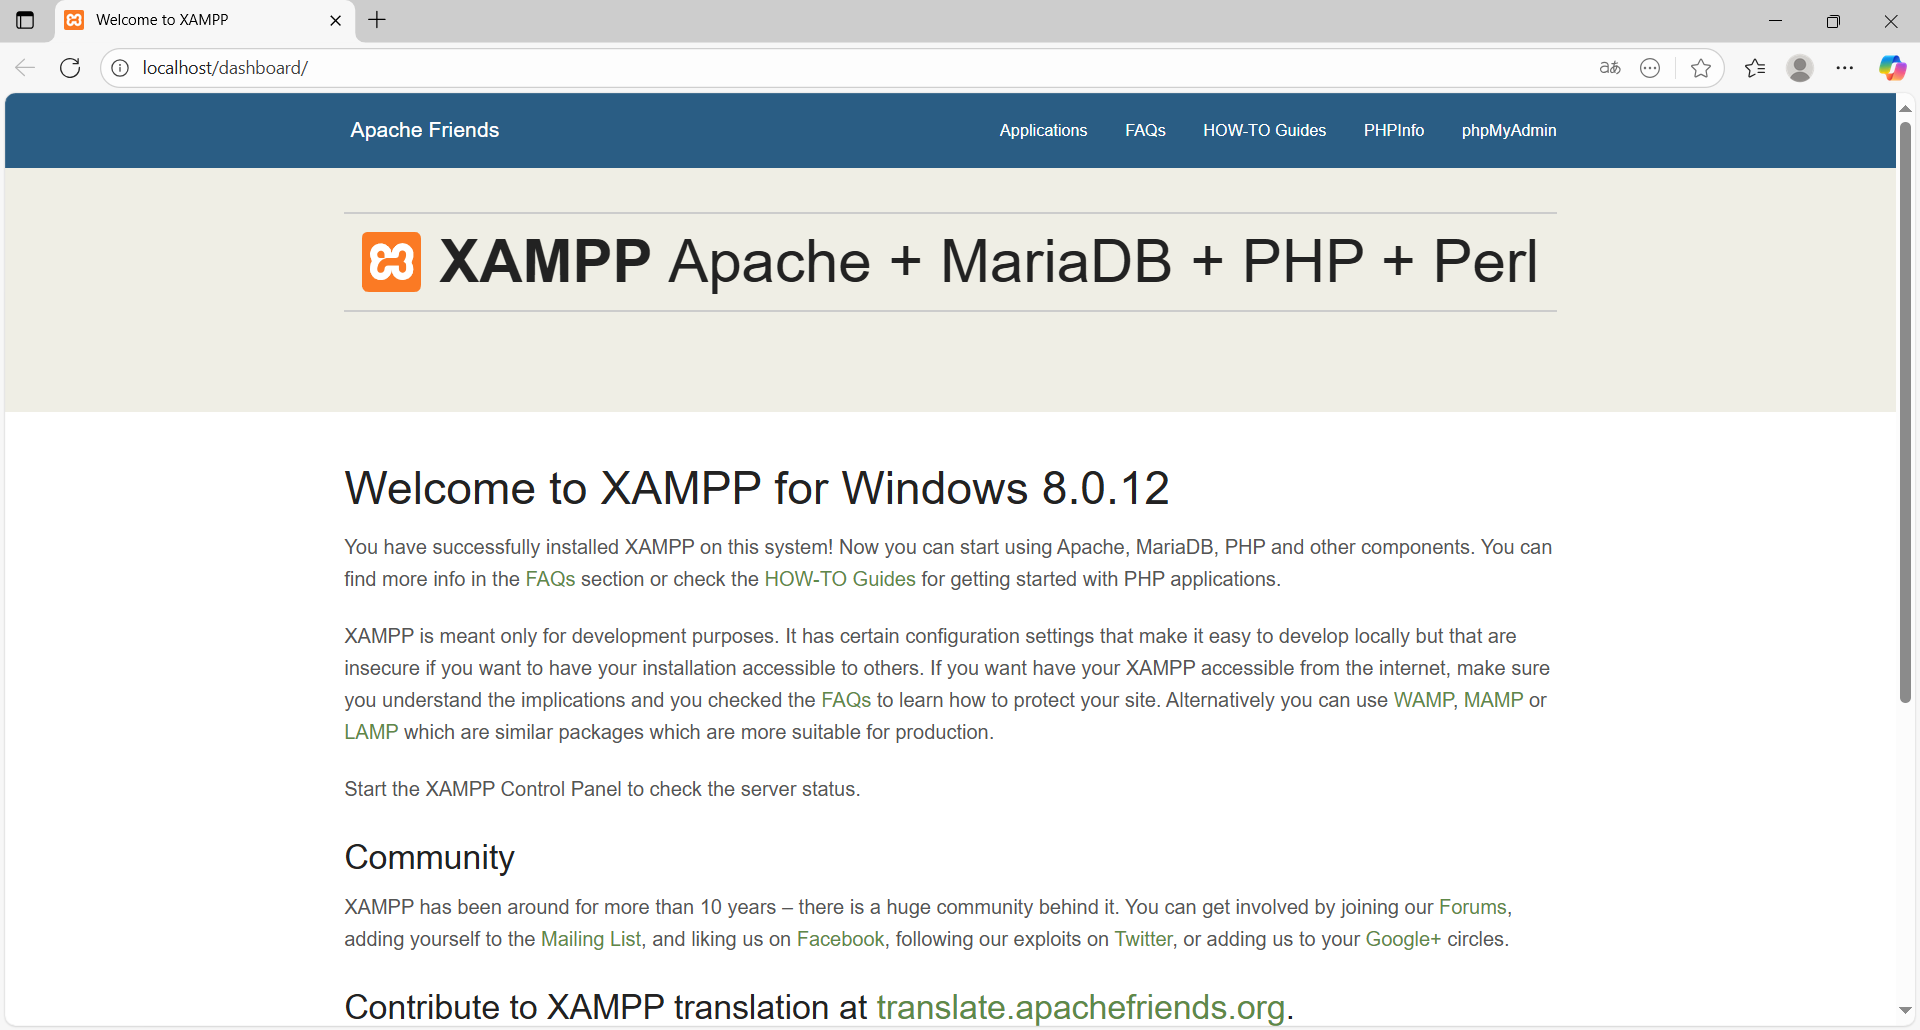The image size is (1920, 1030).
Task: Click the XAMPP orange logo
Action: (391, 262)
